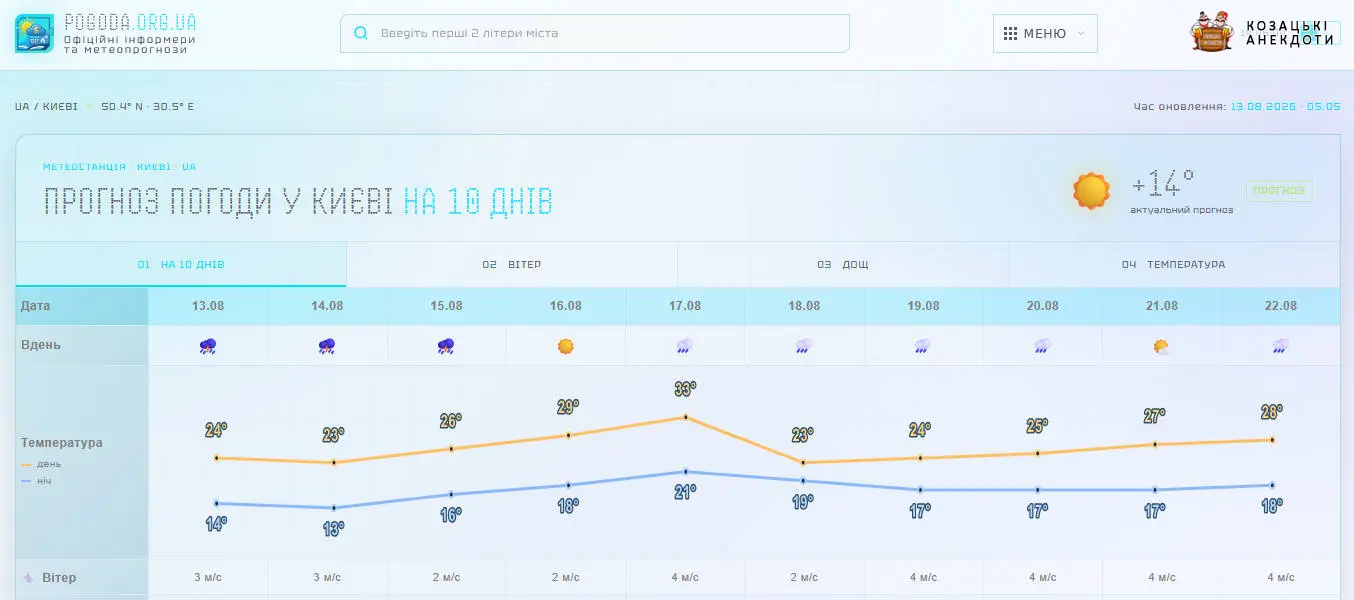Click the Температура row label
1354x600 pixels.
click(62, 443)
